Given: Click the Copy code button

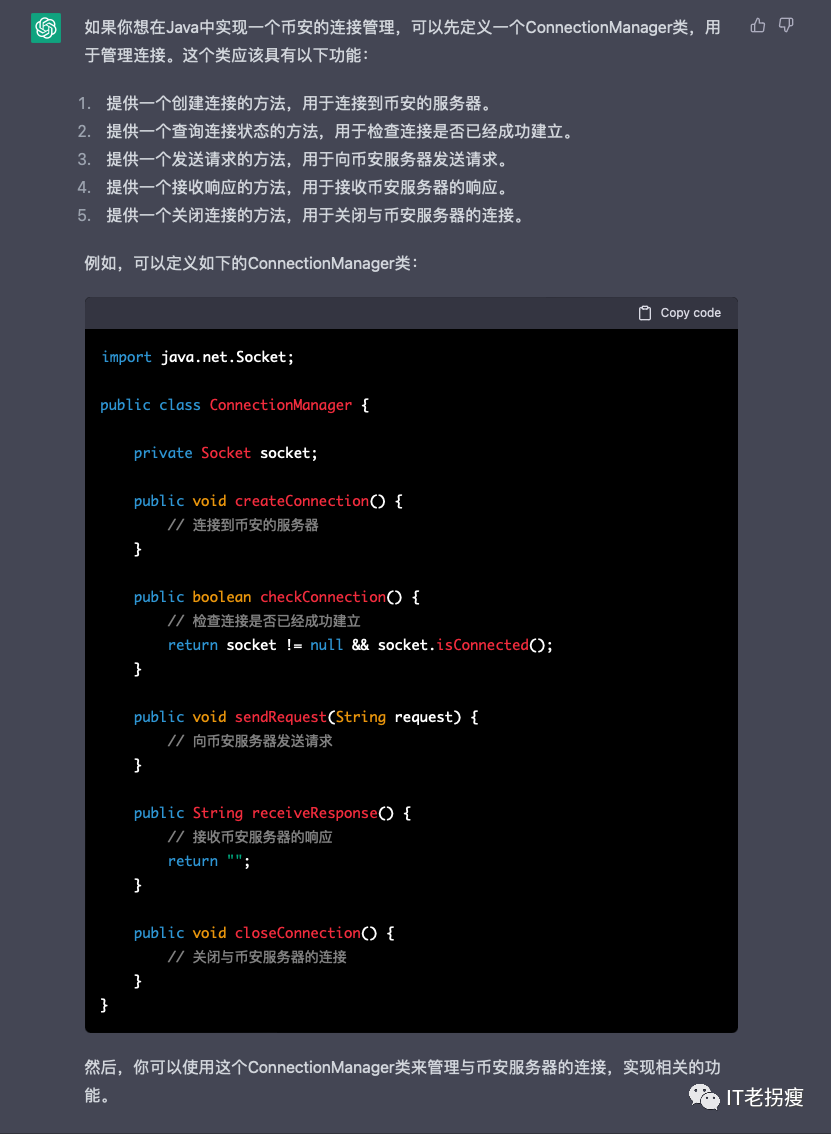Looking at the screenshot, I should coord(680,312).
